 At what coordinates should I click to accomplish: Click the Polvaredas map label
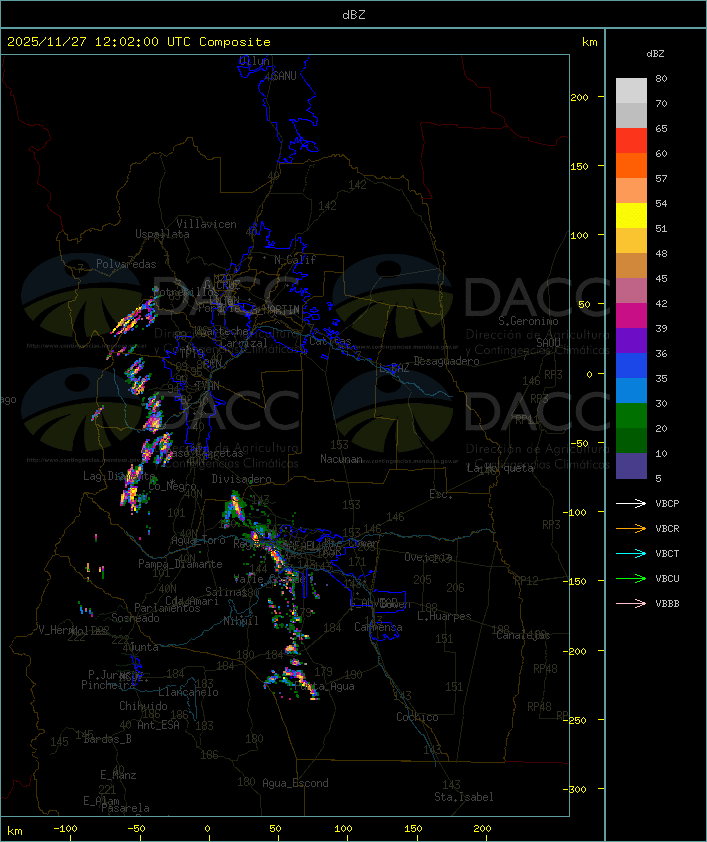[126, 264]
